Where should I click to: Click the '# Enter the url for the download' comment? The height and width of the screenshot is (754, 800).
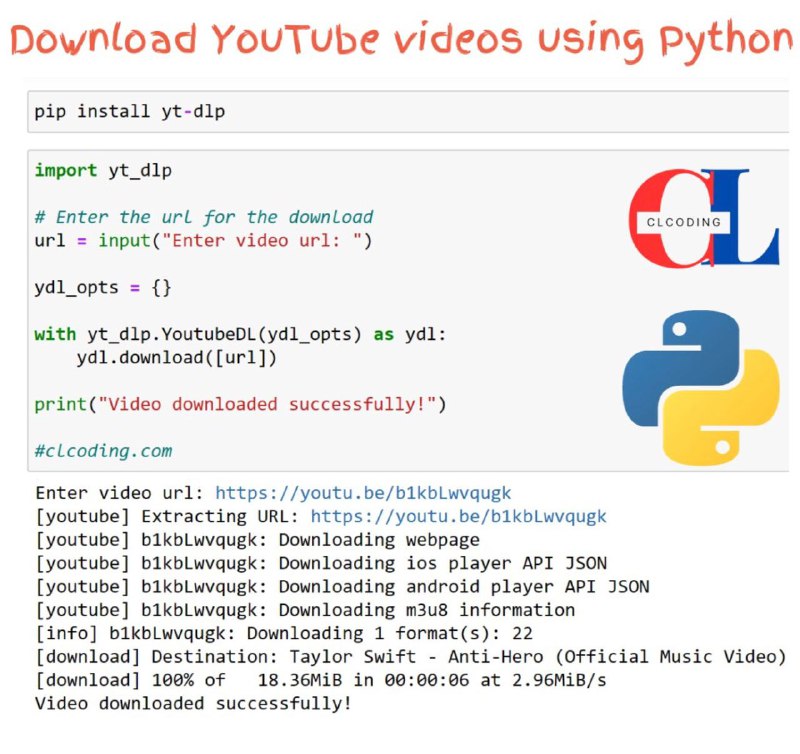tap(204, 217)
